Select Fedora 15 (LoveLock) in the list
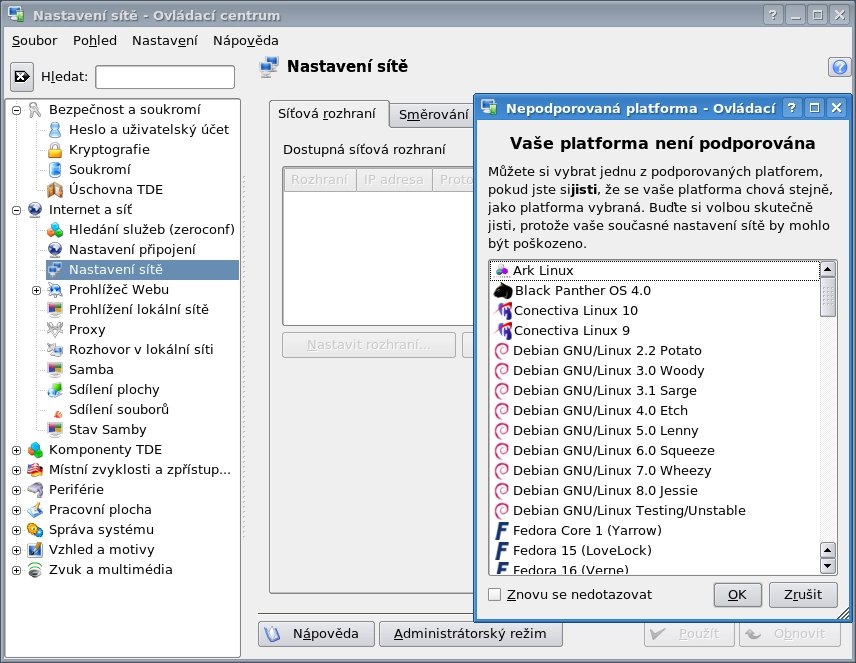The height and width of the screenshot is (663, 856). [655, 550]
